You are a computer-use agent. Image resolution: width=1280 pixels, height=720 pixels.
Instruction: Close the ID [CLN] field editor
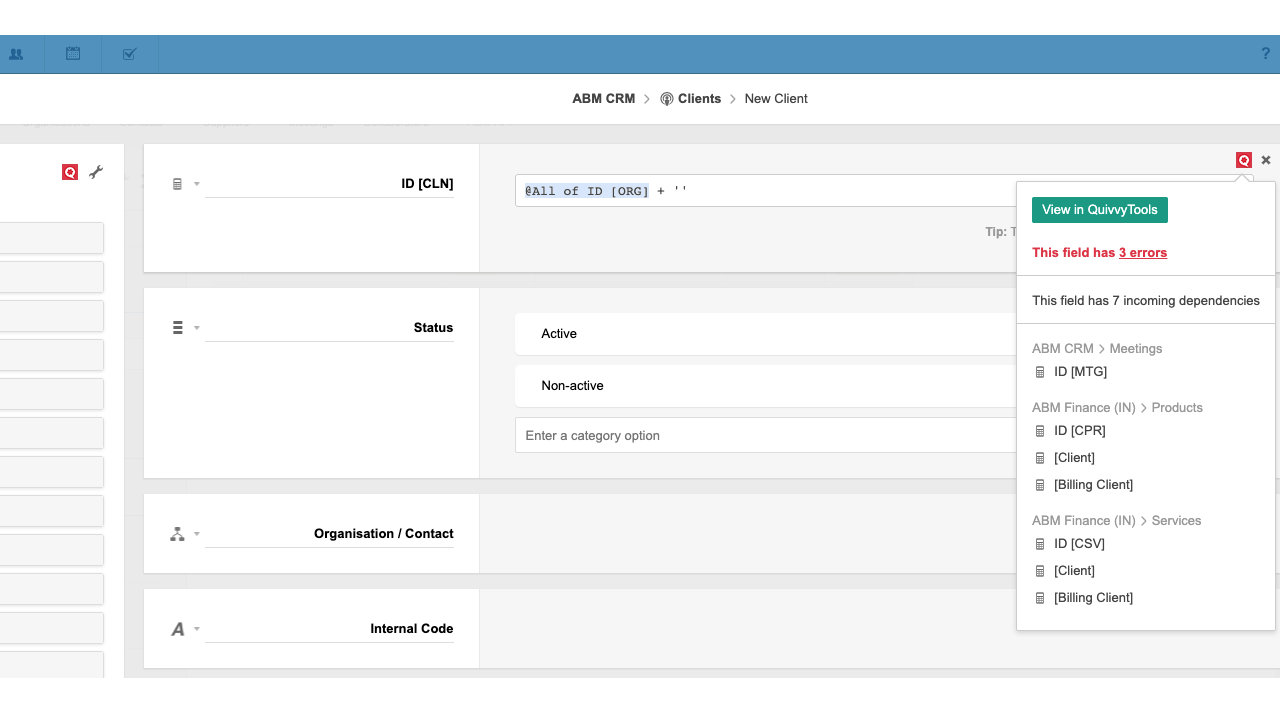(1266, 160)
